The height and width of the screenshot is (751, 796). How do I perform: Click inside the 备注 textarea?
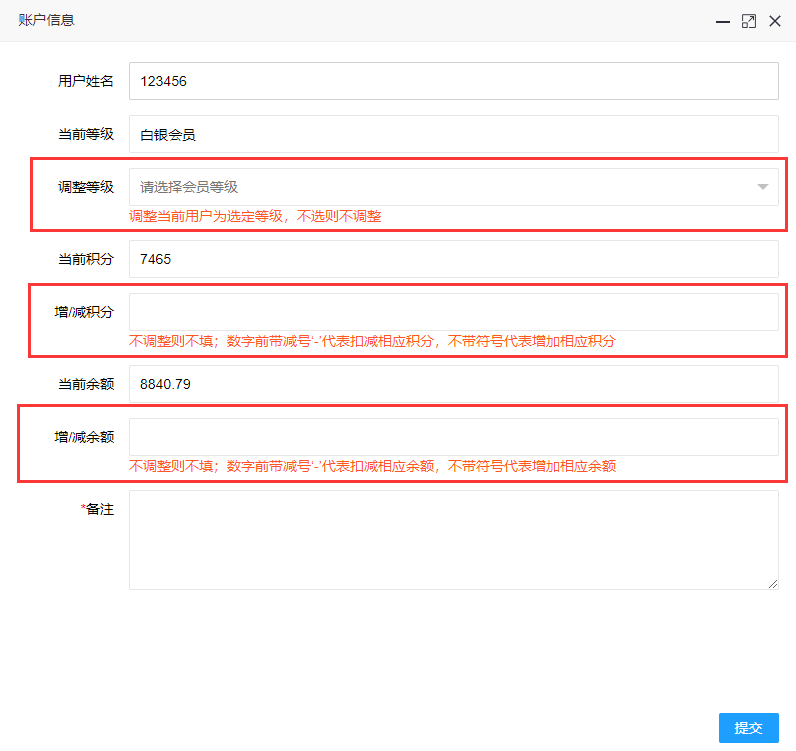click(x=453, y=540)
